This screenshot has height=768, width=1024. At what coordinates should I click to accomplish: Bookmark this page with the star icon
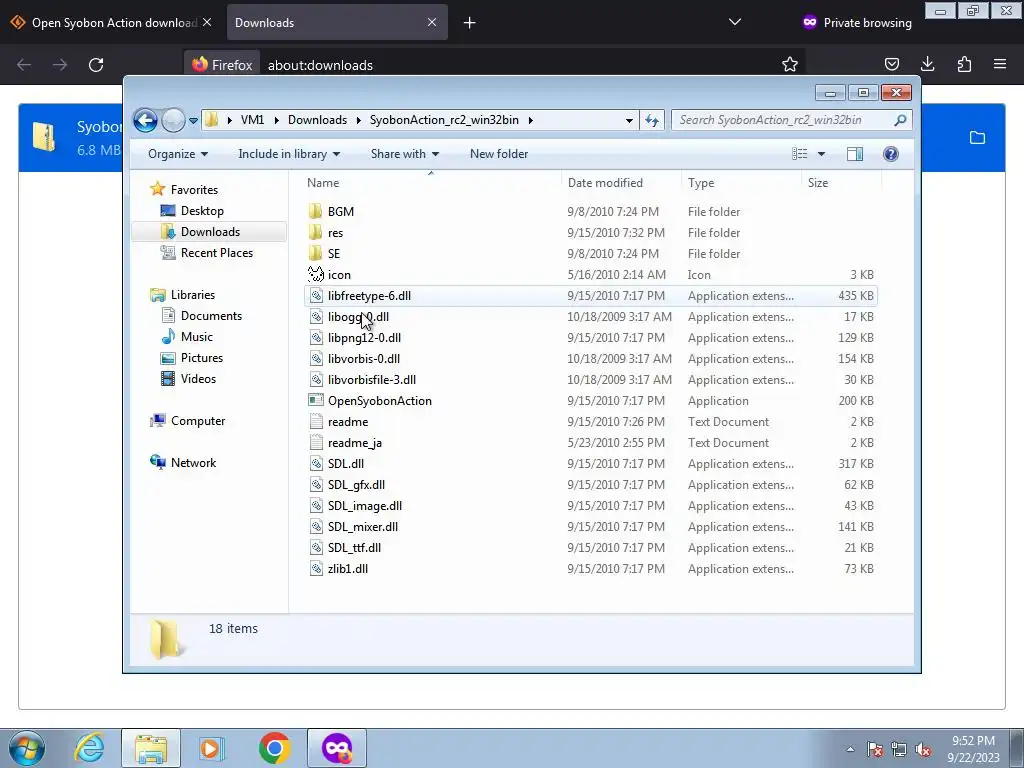pyautogui.click(x=790, y=64)
